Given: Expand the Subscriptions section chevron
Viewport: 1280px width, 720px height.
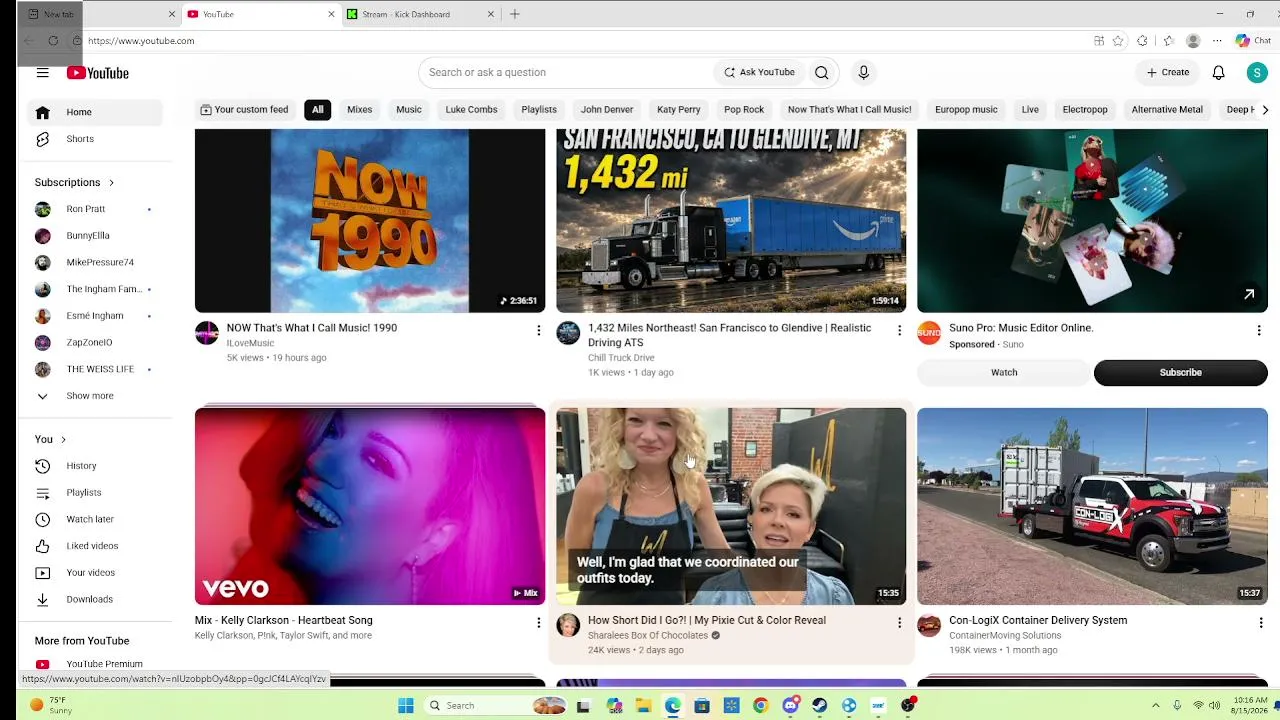Looking at the screenshot, I should (111, 183).
